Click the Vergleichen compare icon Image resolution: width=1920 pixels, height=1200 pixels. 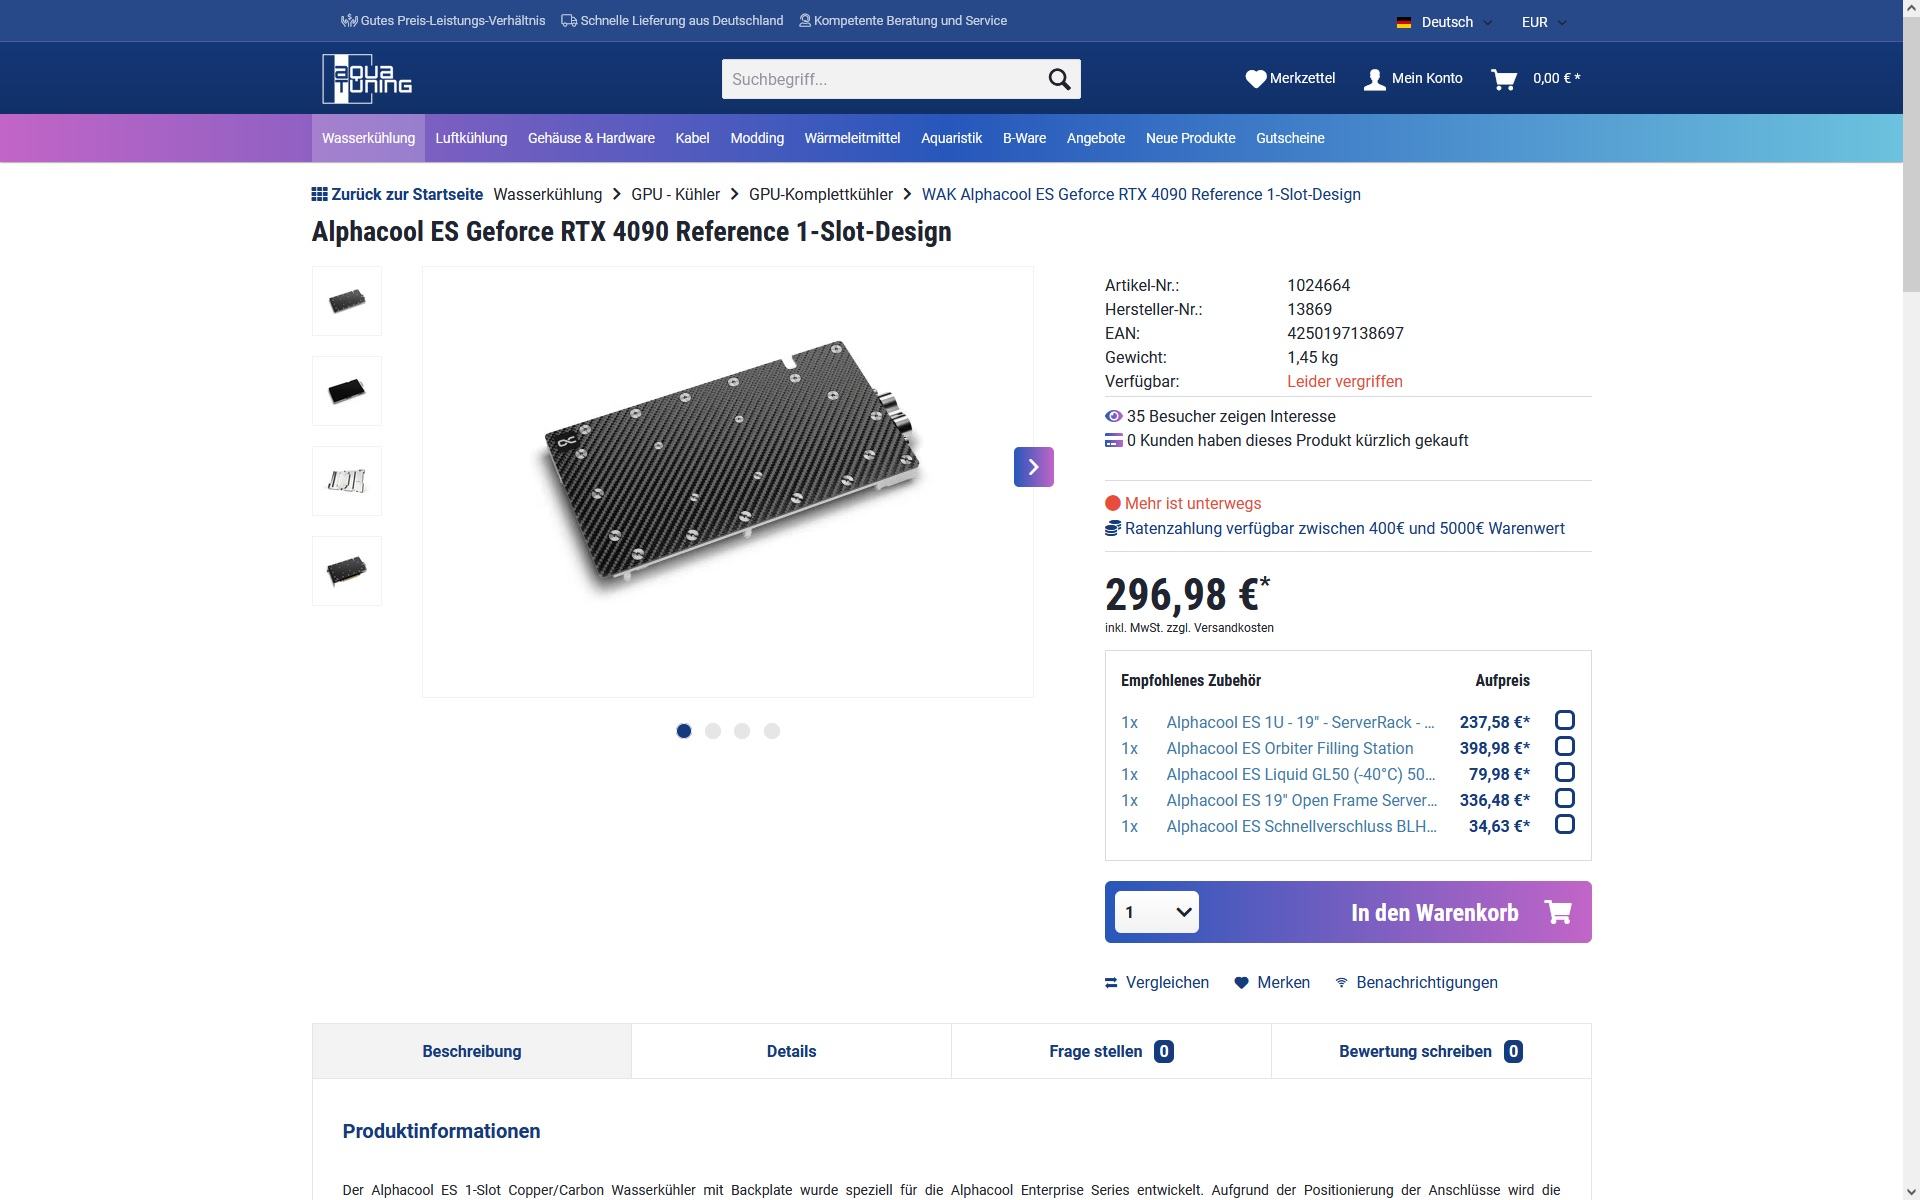tap(1111, 983)
